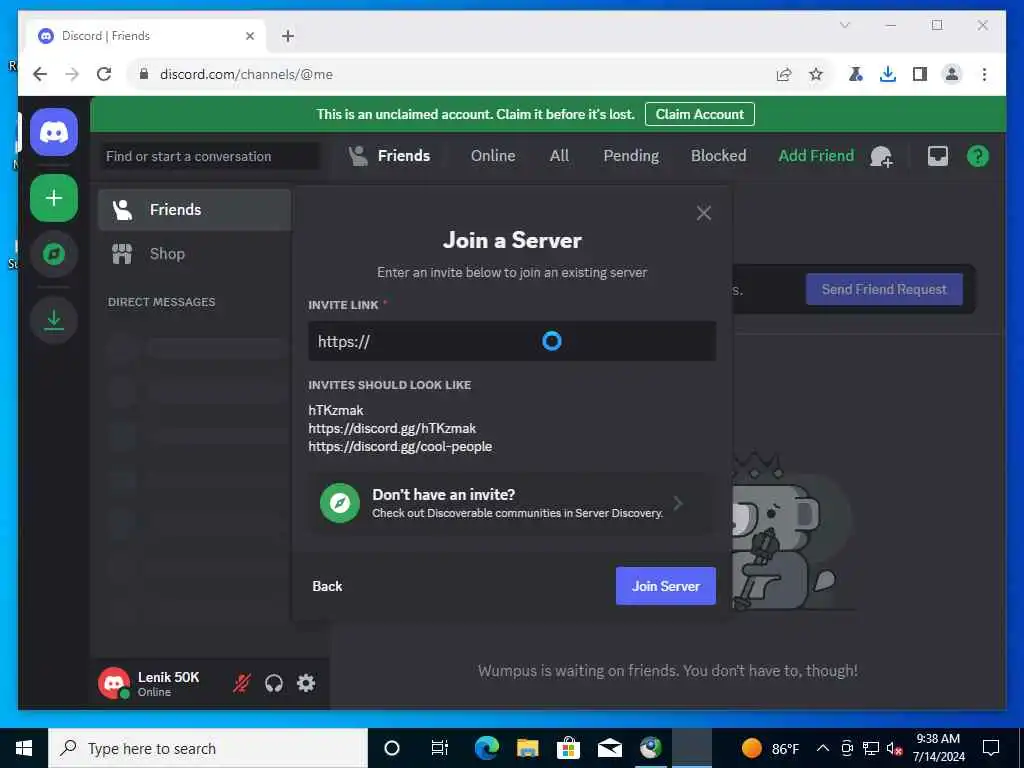Close the Join a Server dialog

click(x=703, y=213)
